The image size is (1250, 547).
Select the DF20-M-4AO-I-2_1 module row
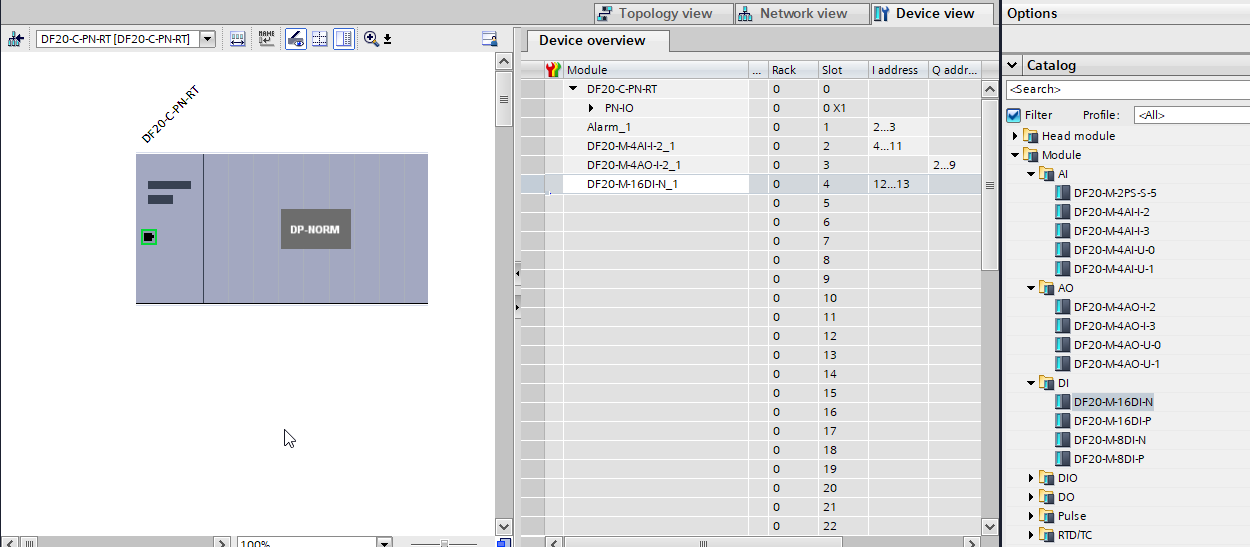pyautogui.click(x=638, y=165)
